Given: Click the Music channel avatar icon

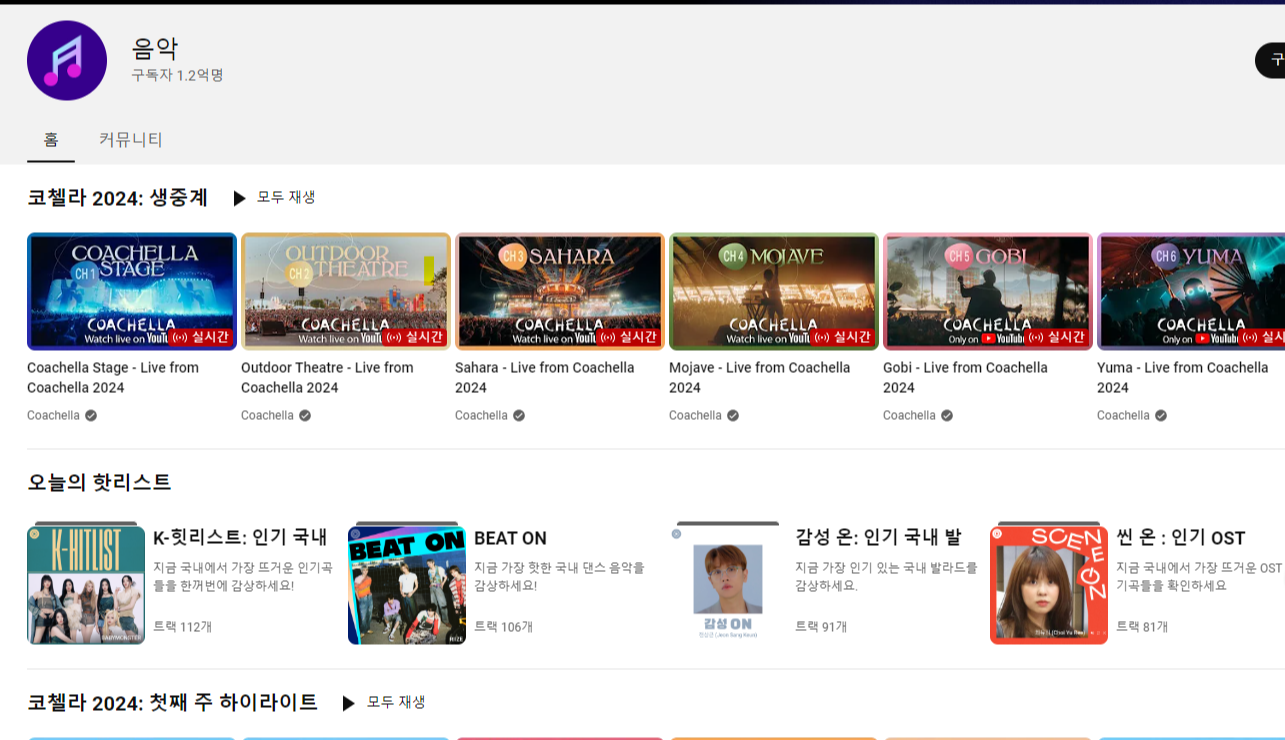Looking at the screenshot, I should (67, 60).
